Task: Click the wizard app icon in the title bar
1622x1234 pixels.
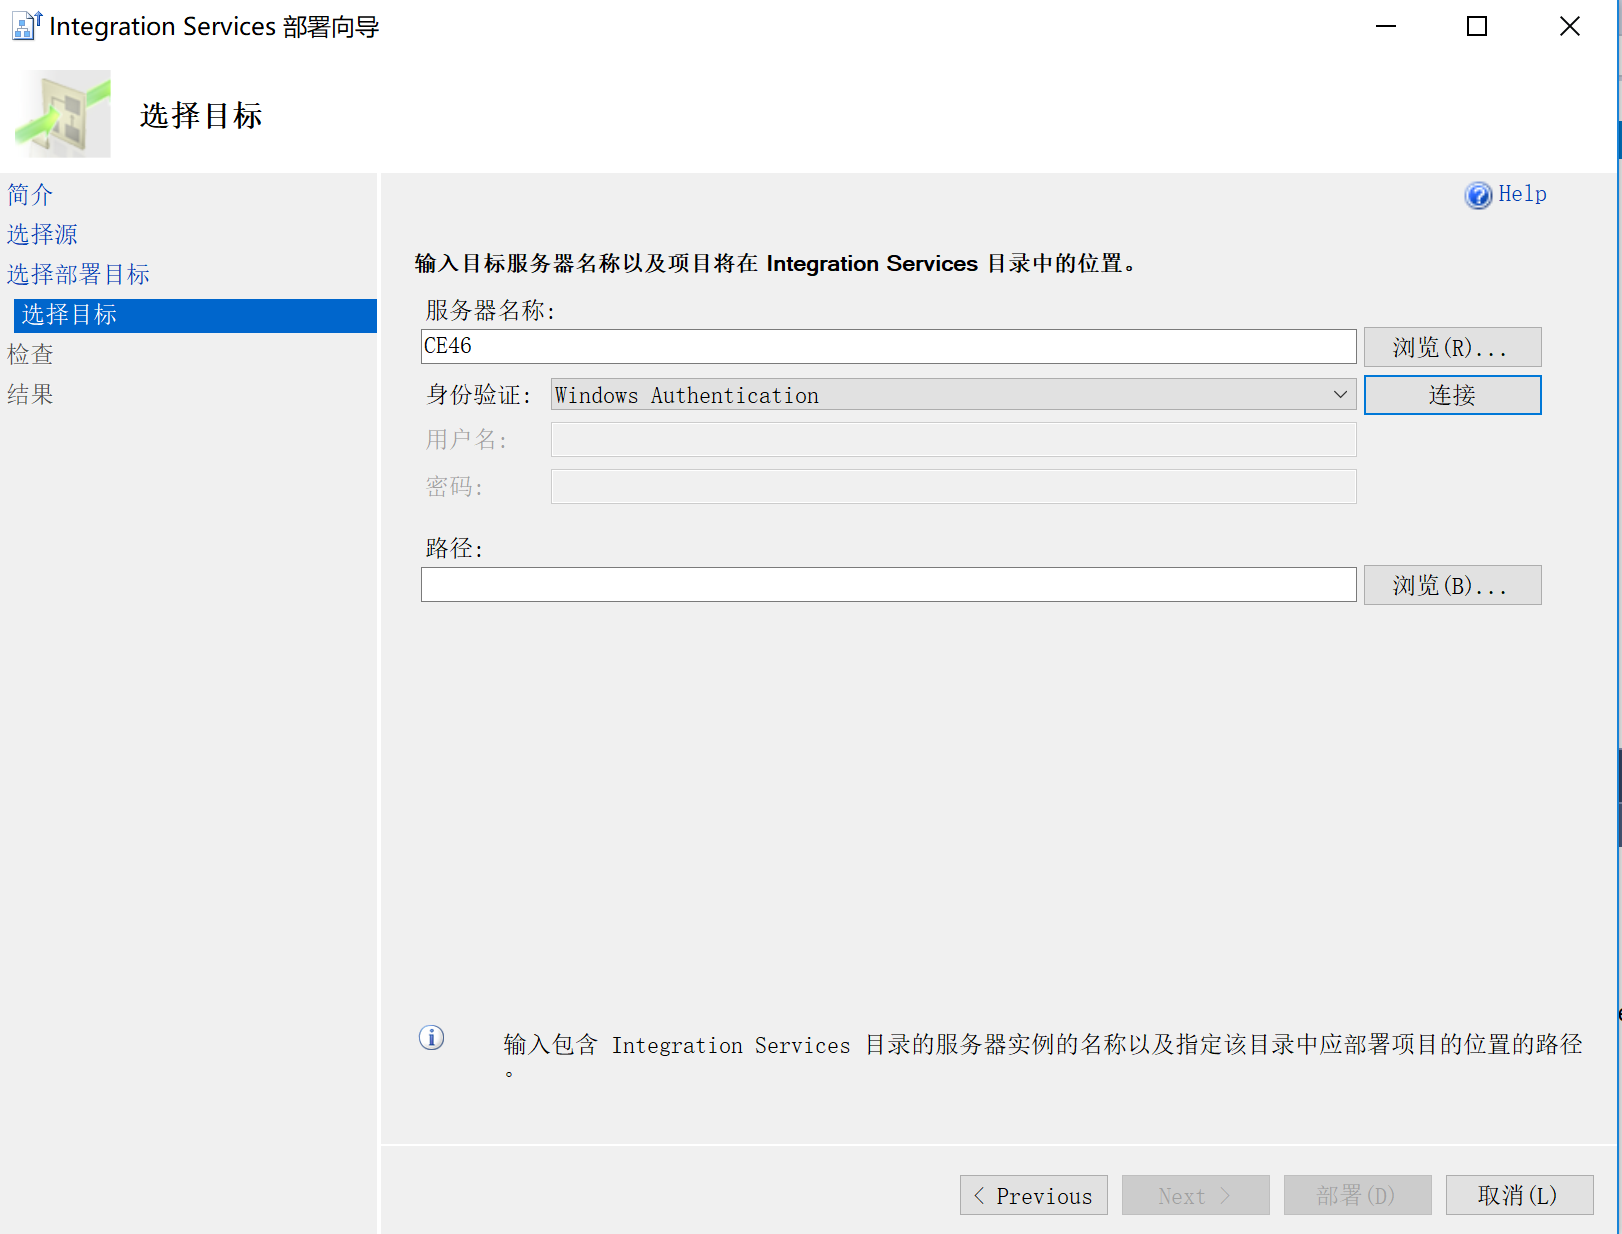Action: pyautogui.click(x=27, y=26)
